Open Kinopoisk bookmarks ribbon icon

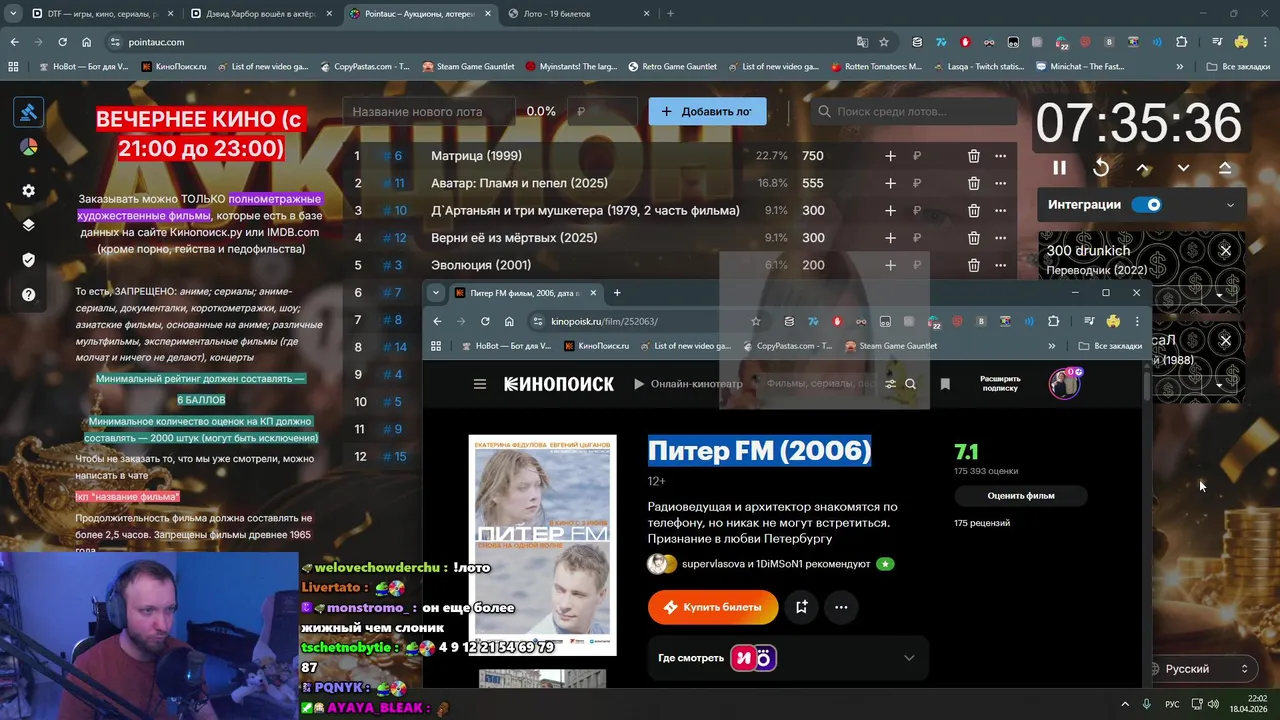point(945,384)
